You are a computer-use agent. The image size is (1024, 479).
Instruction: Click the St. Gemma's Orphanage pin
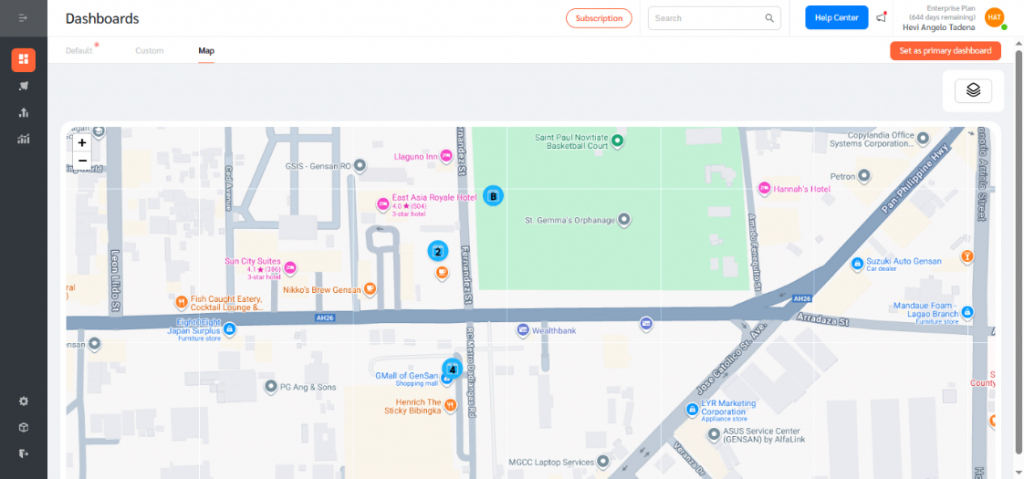(624, 220)
